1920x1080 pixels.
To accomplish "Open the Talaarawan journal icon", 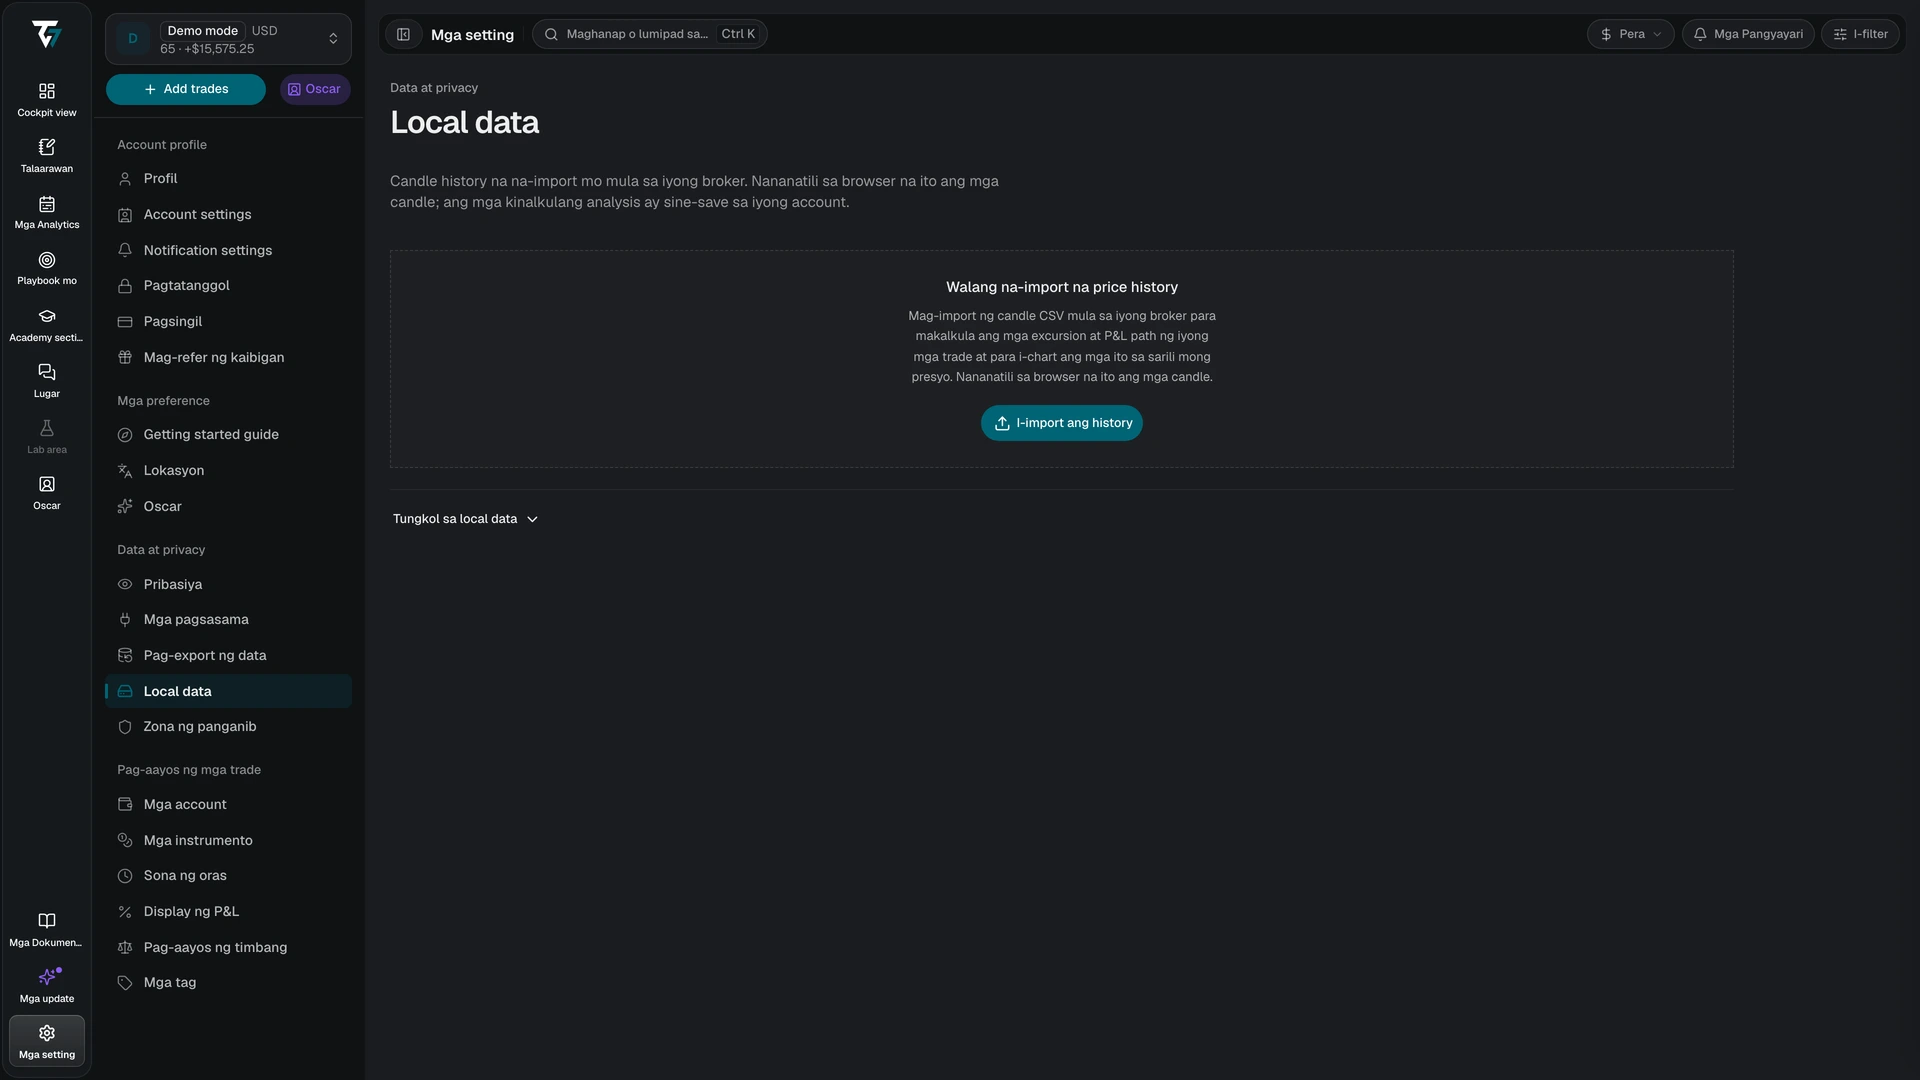I will point(46,156).
